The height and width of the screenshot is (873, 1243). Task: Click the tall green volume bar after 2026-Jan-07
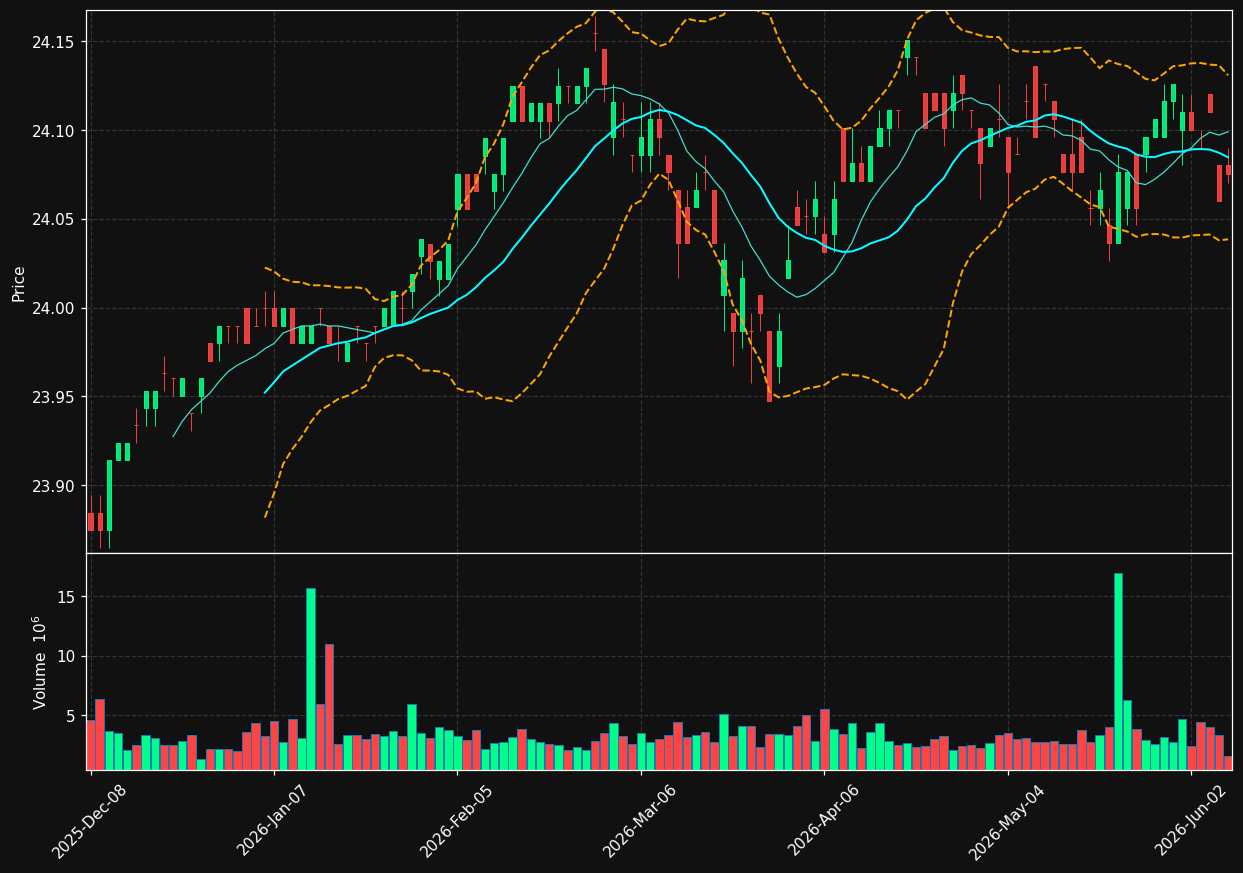click(x=311, y=679)
